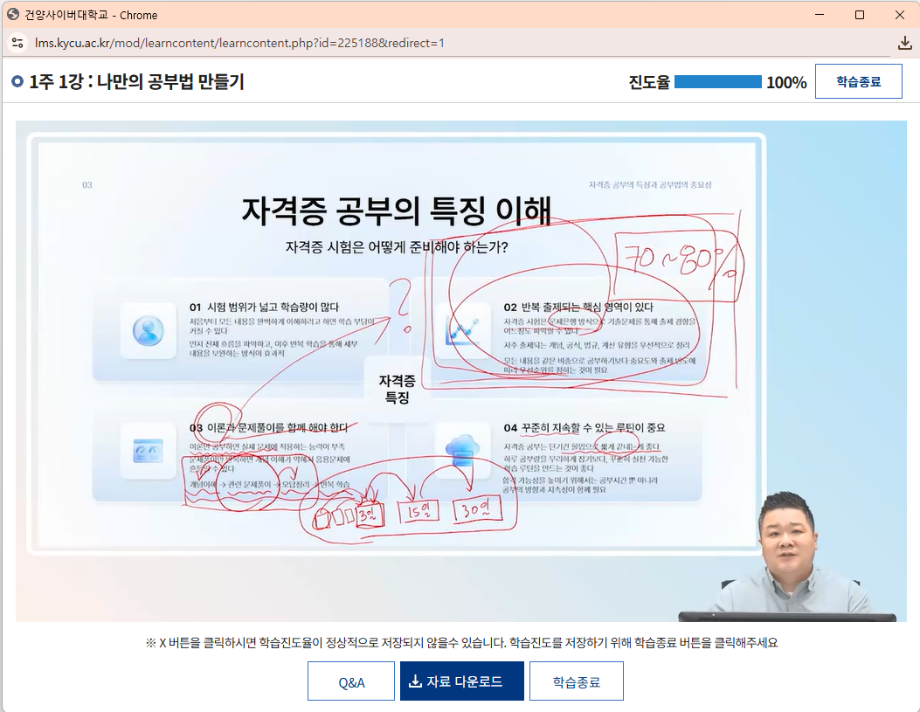Screen dimensions: 920x712
Task: Click the dashboard icon beside item 03
Action: 148,451
